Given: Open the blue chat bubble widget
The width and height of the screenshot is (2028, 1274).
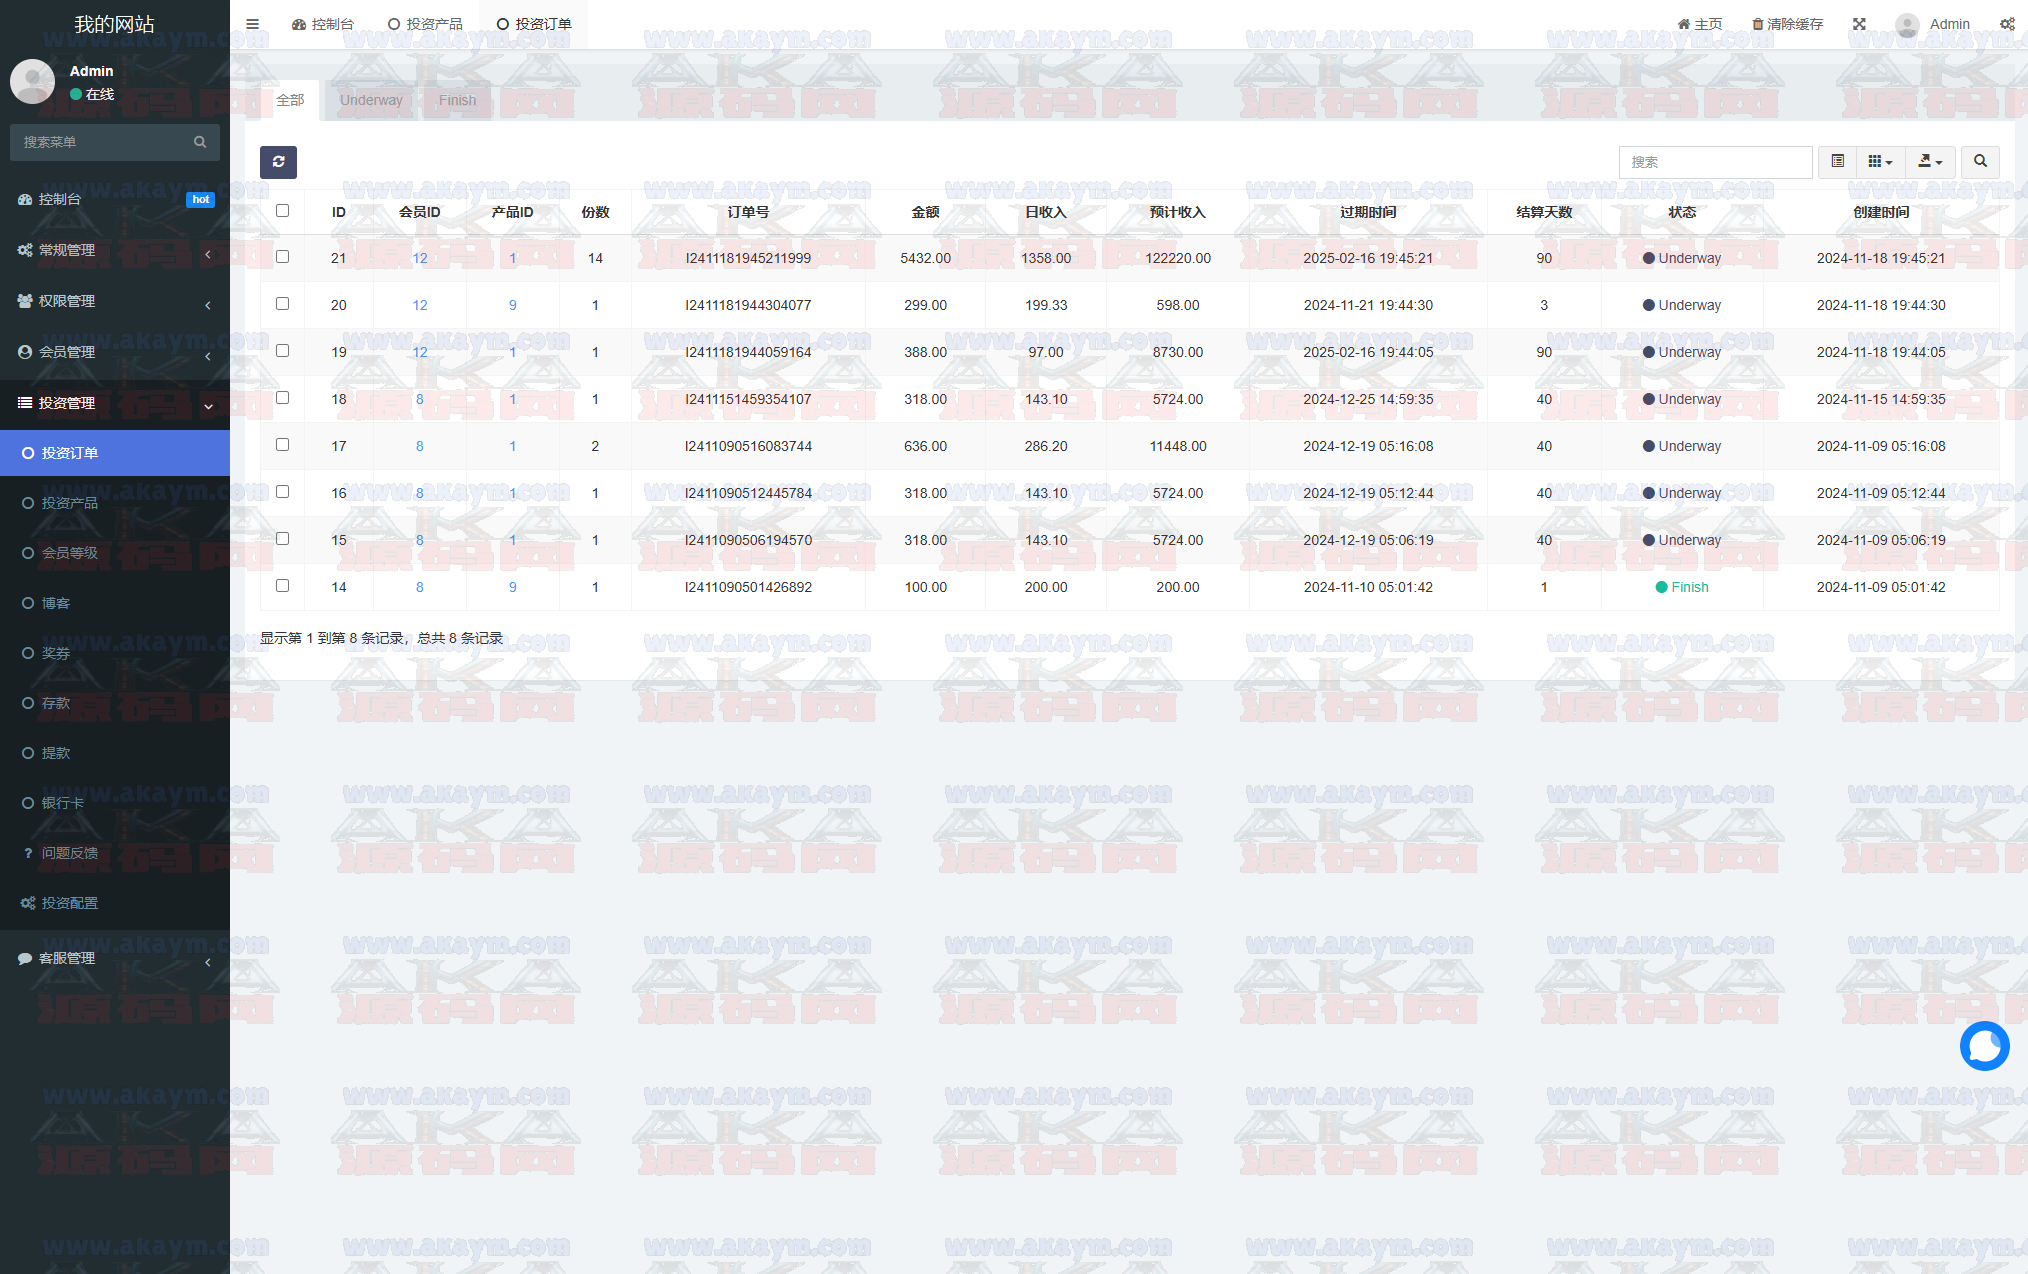Looking at the screenshot, I should [x=1984, y=1046].
